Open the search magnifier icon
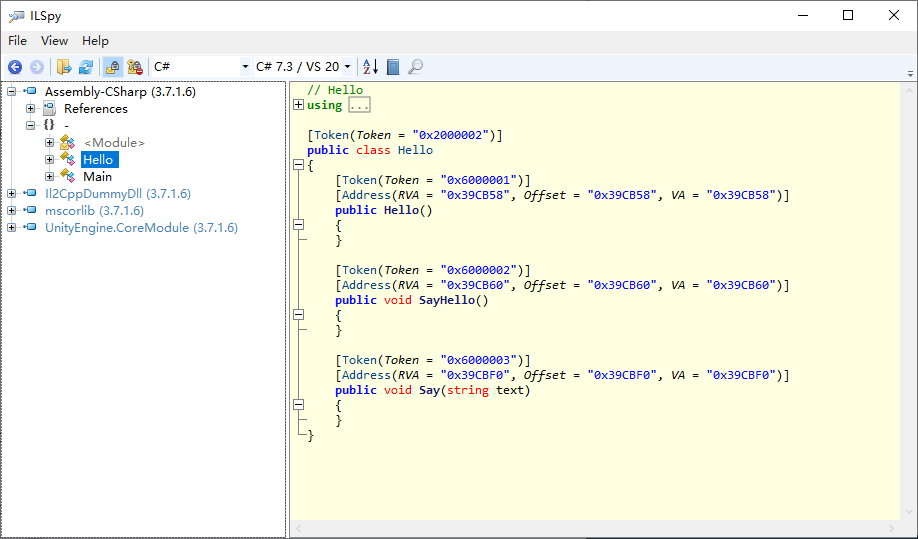The width and height of the screenshot is (918, 539). point(415,67)
